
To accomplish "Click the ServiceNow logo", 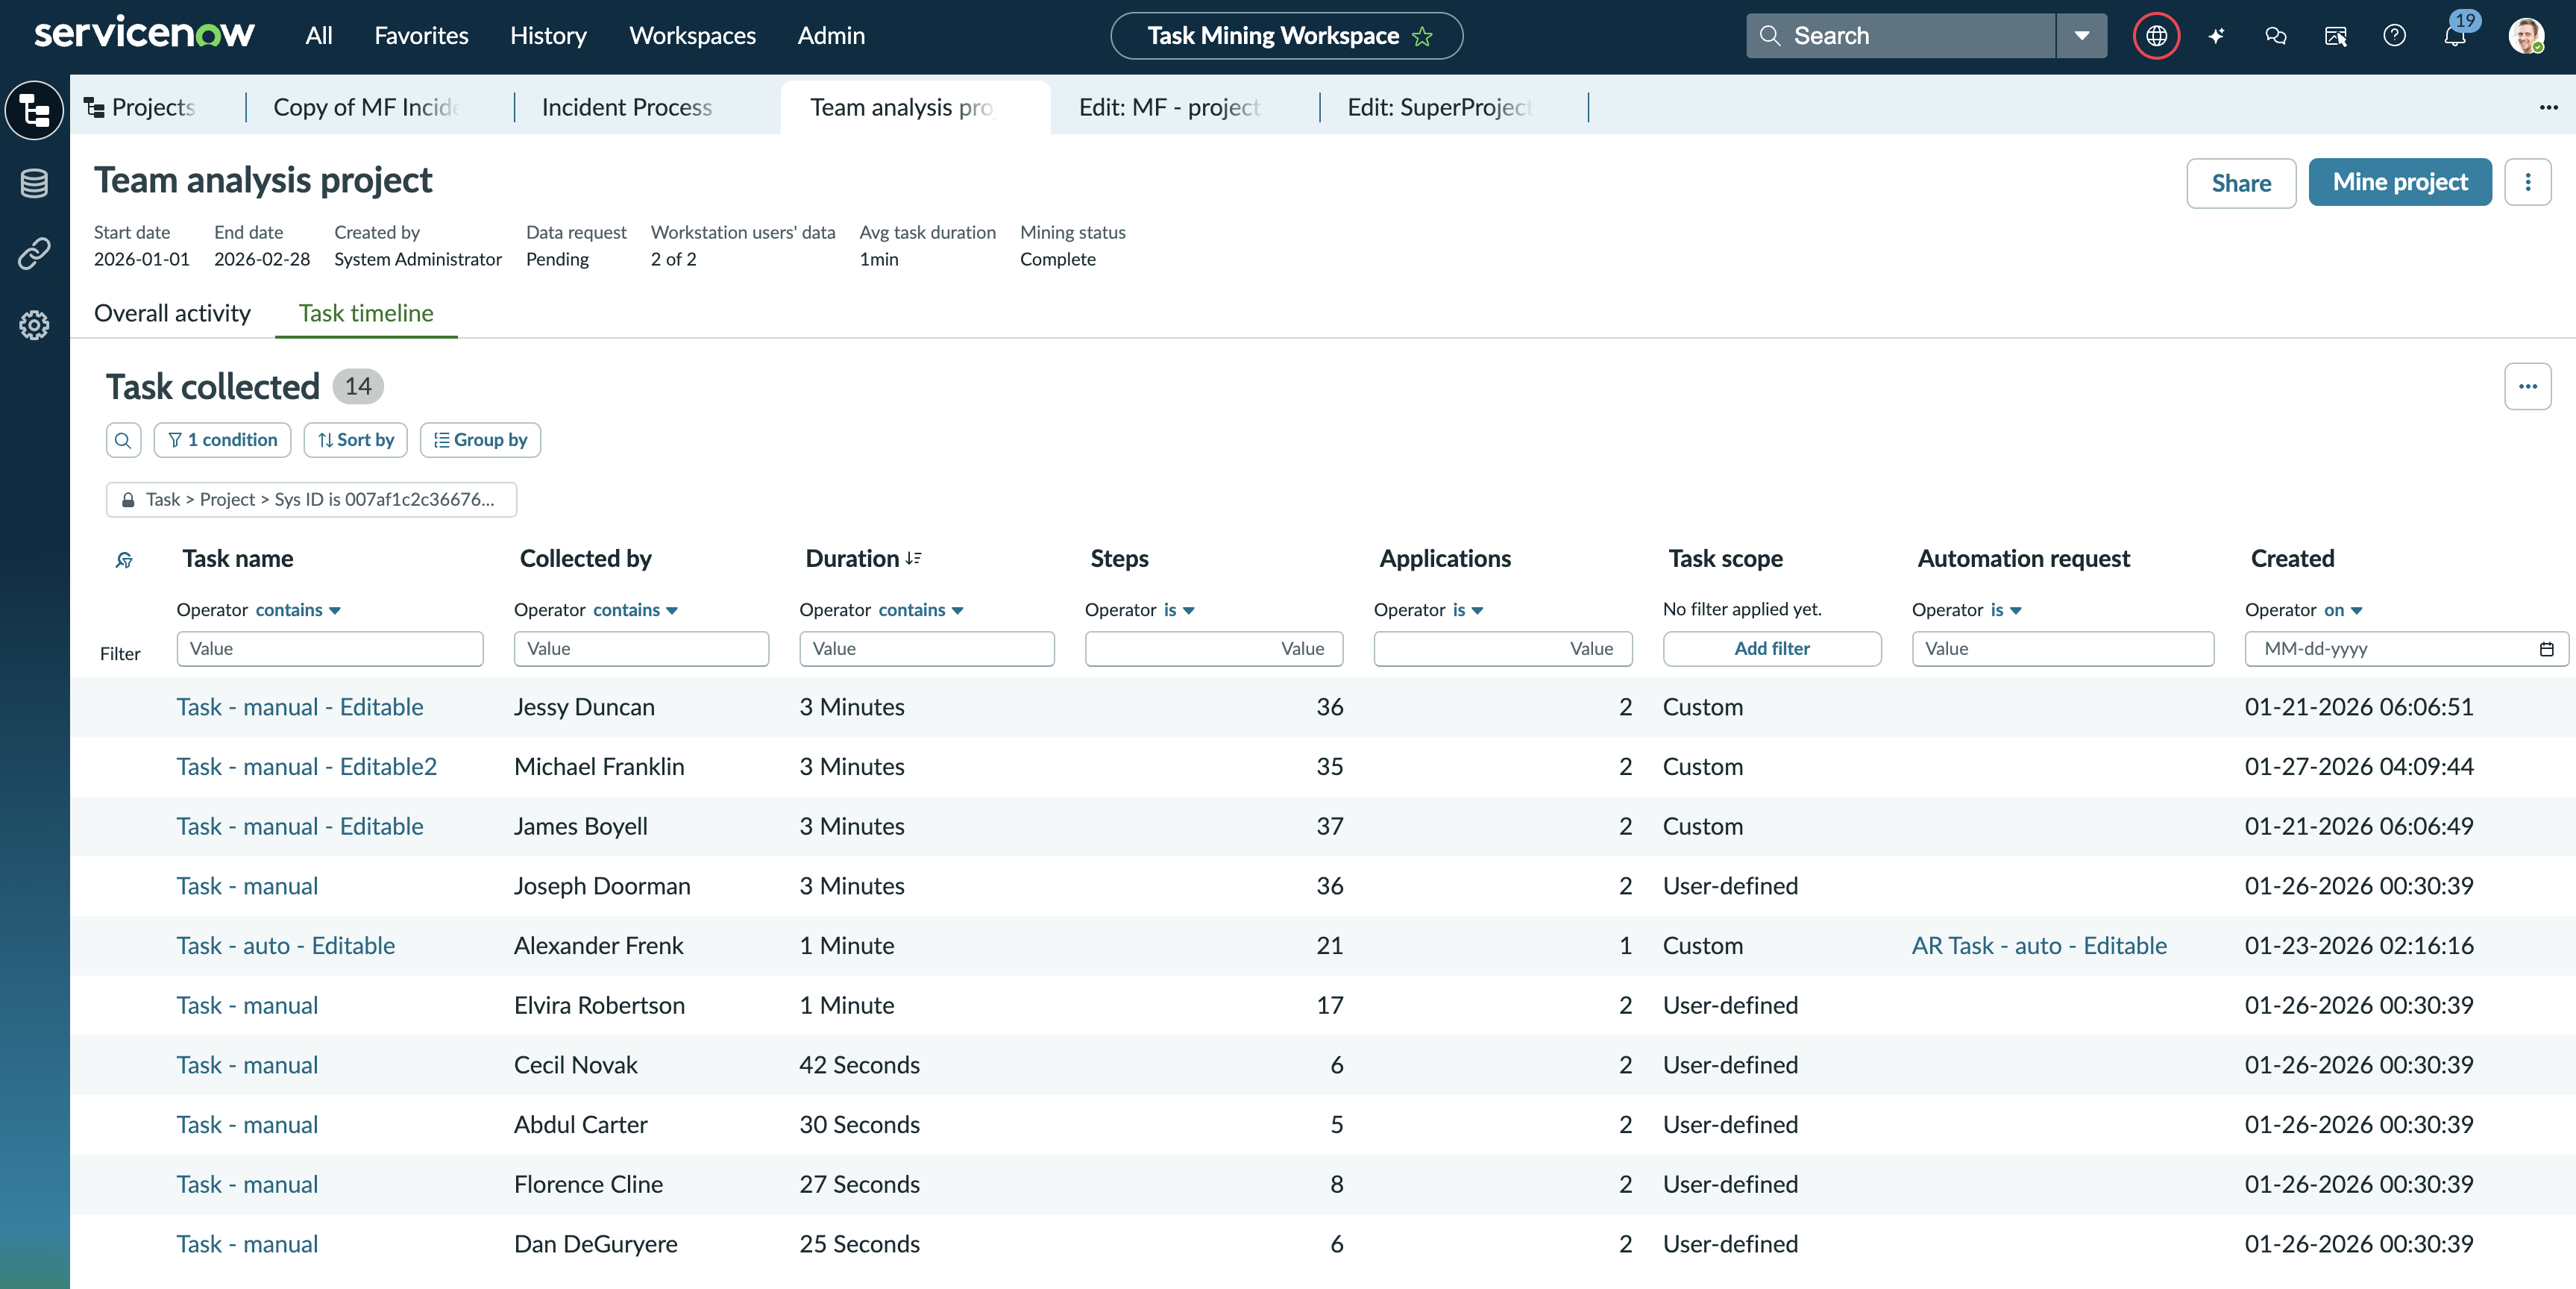I will pyautogui.click(x=145, y=34).
